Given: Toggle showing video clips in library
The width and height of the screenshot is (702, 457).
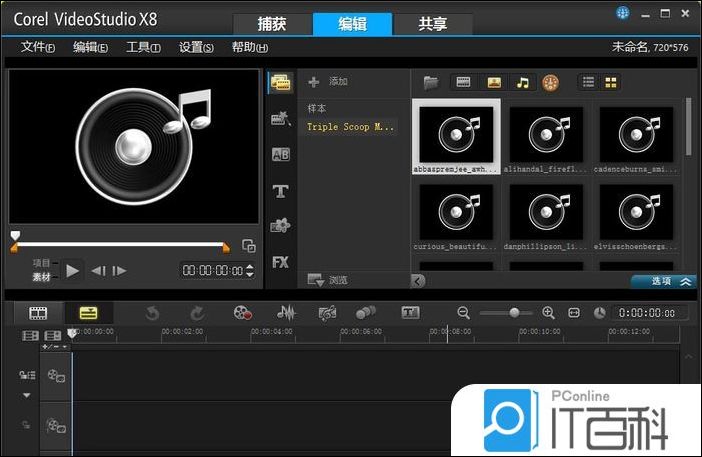Looking at the screenshot, I should 463,82.
